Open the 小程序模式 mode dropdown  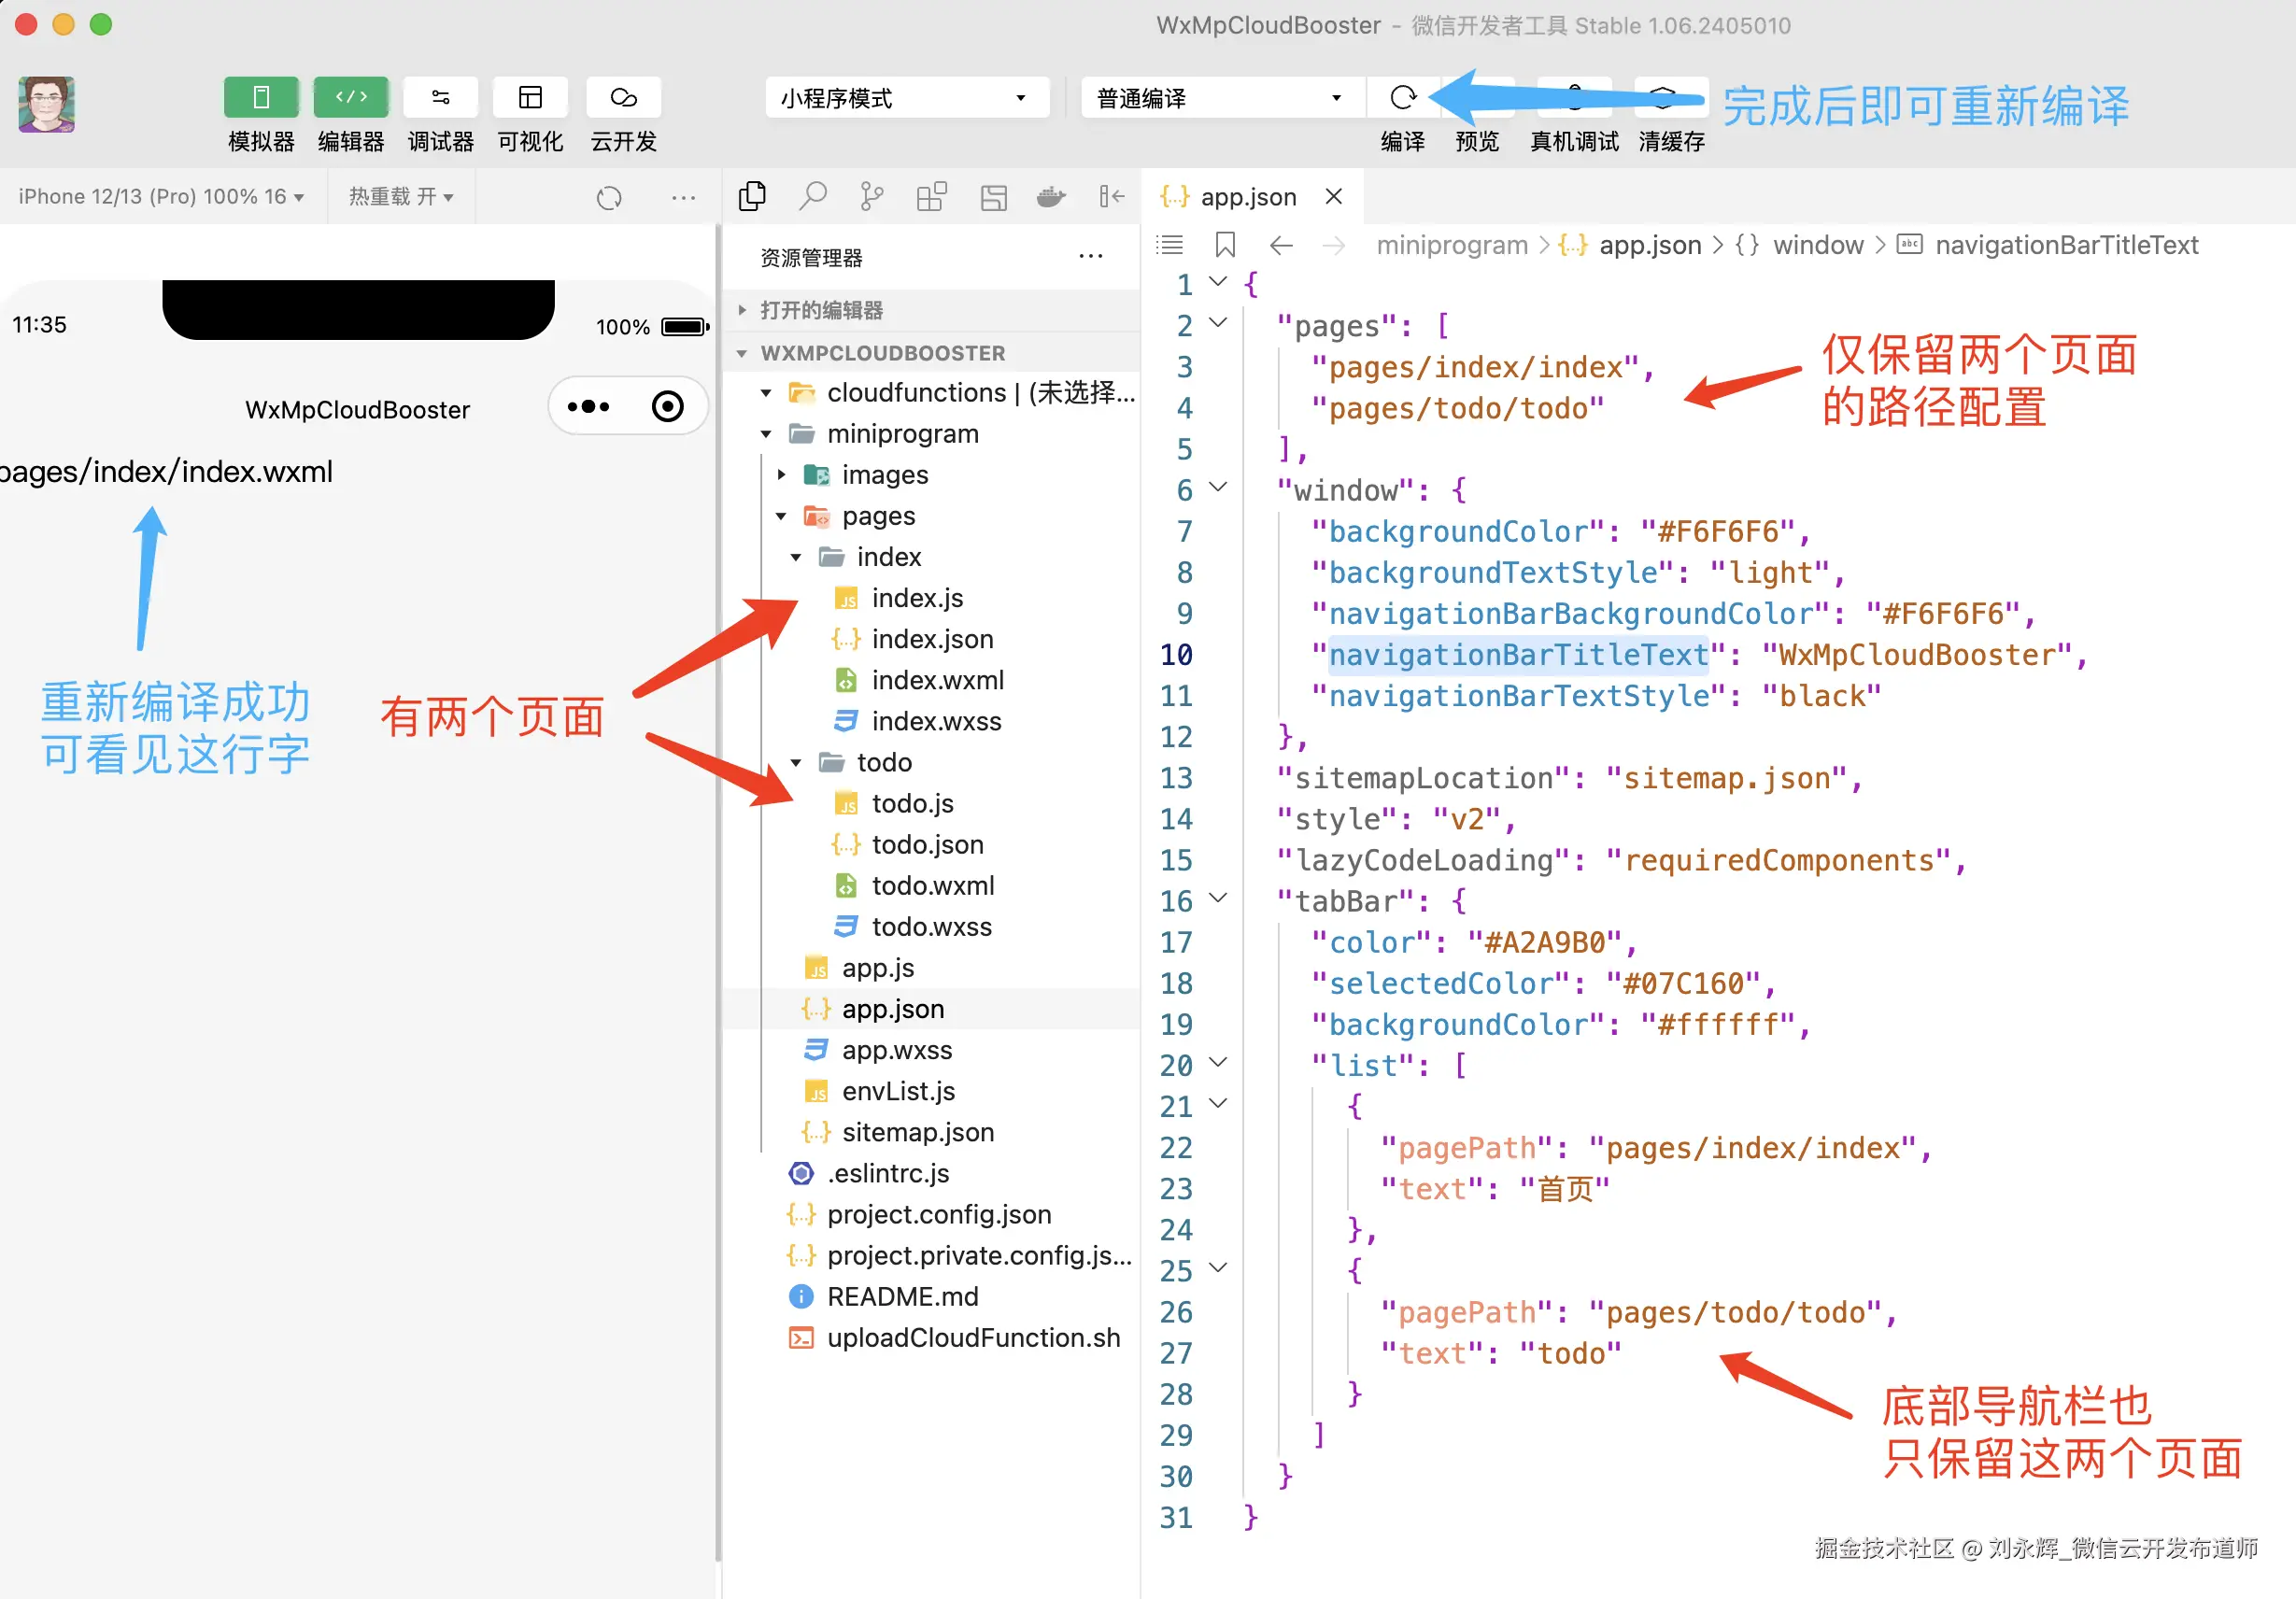tap(906, 98)
